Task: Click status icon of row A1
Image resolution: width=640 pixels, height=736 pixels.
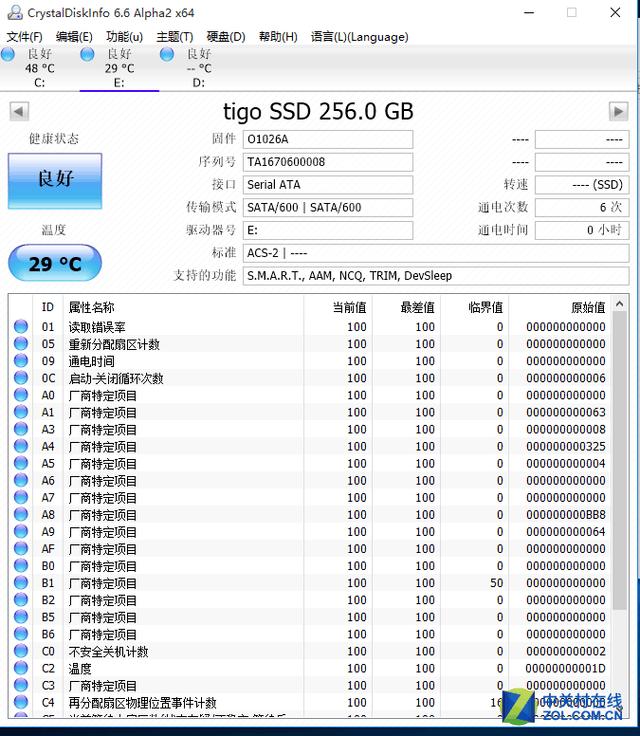Action: tap(21, 412)
